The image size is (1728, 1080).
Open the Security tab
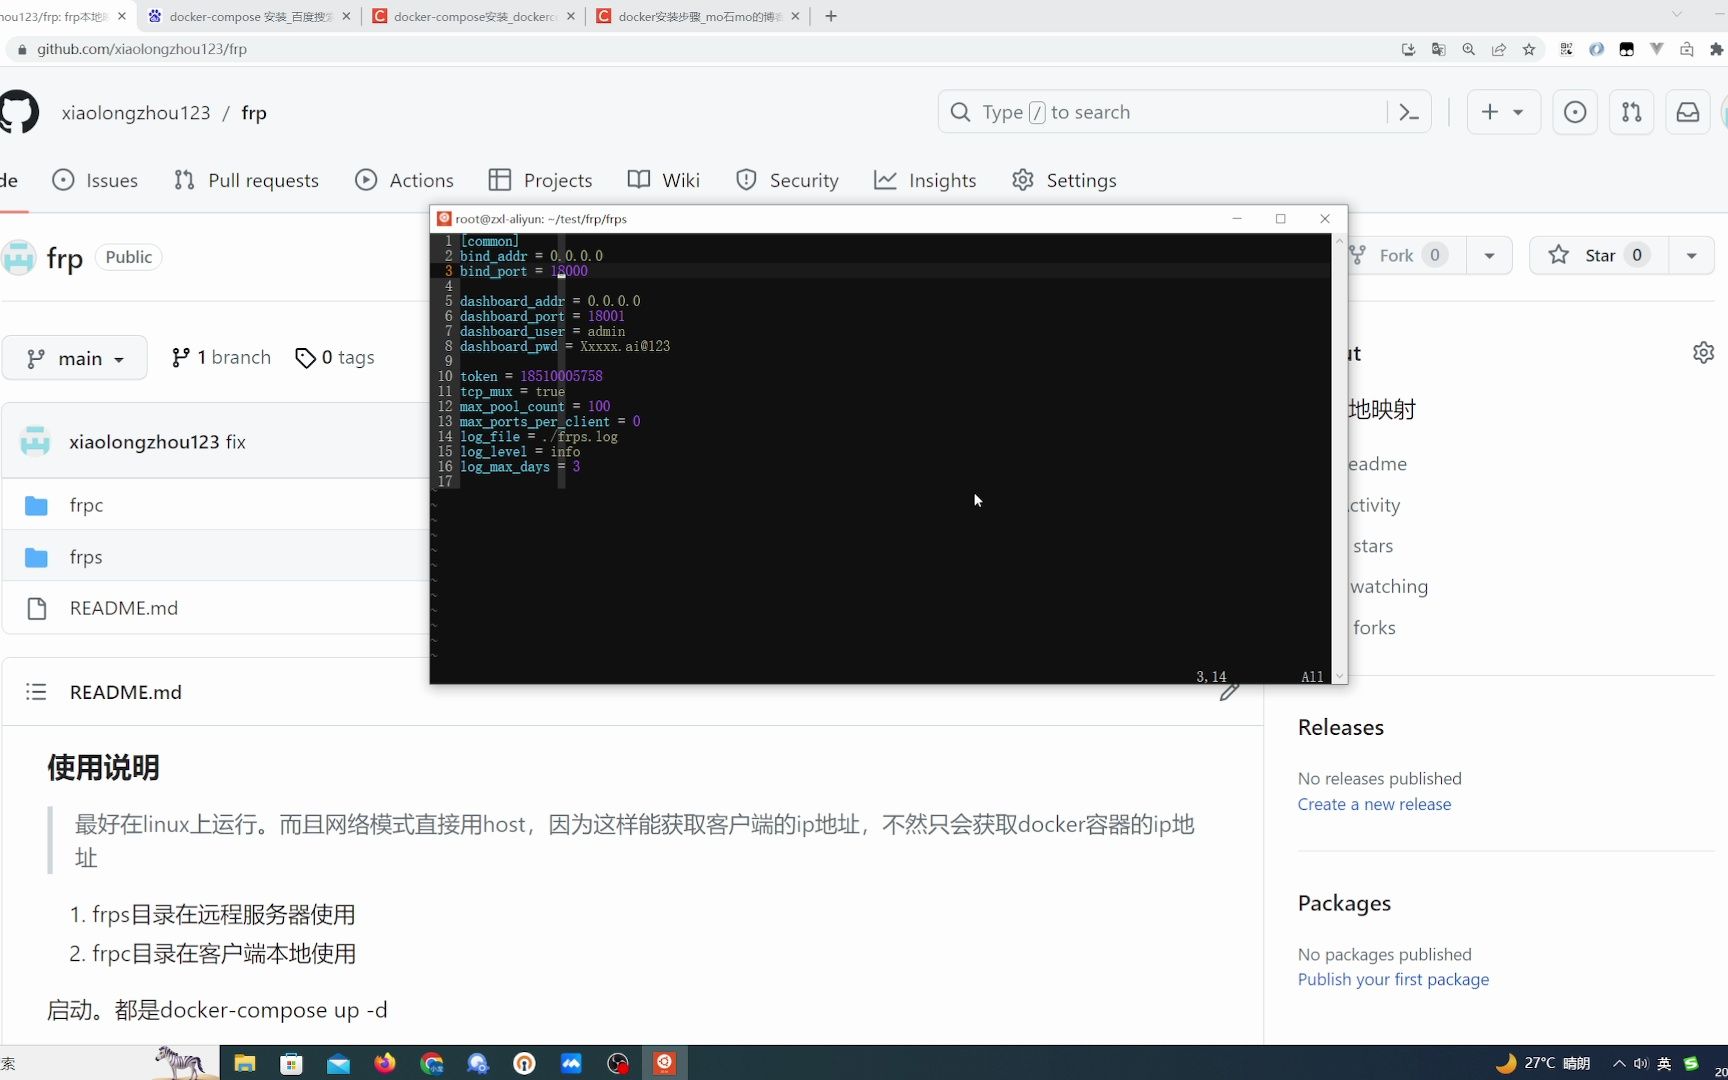click(x=787, y=180)
